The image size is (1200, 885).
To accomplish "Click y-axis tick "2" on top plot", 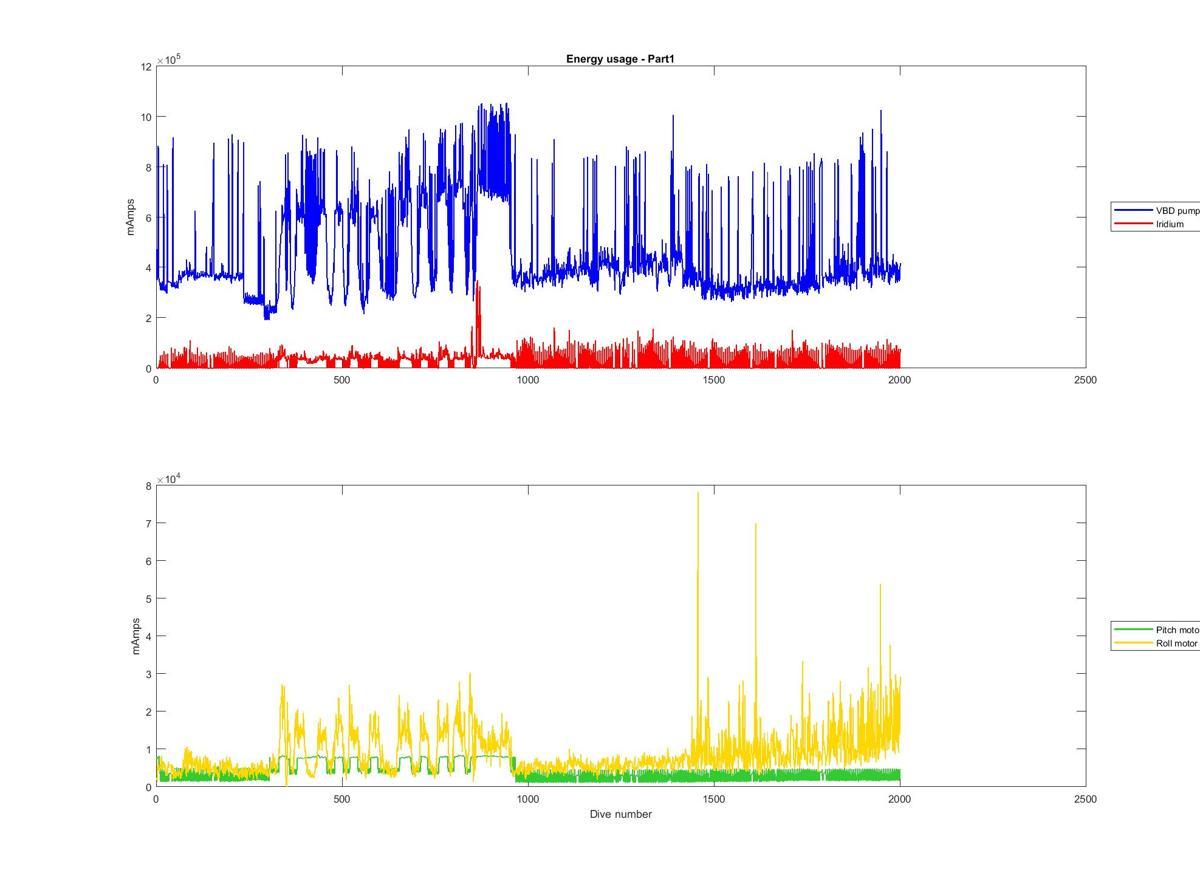I will (x=149, y=318).
